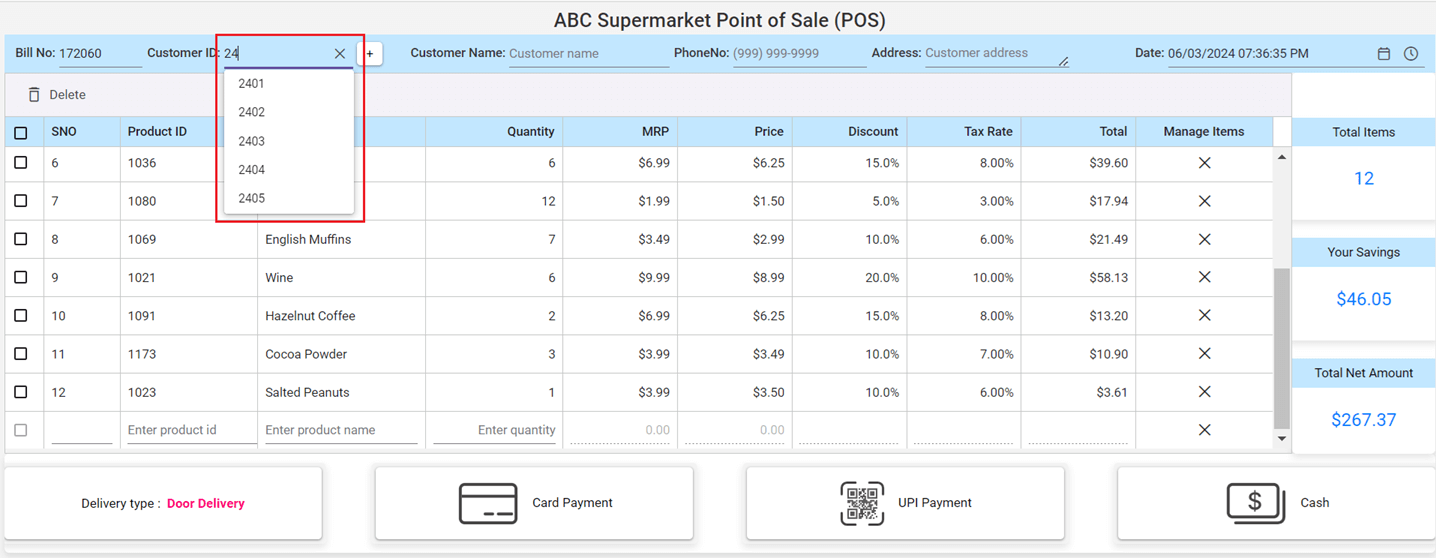Open the calendar date picker icon
This screenshot has height=558, width=1436.
click(1384, 54)
